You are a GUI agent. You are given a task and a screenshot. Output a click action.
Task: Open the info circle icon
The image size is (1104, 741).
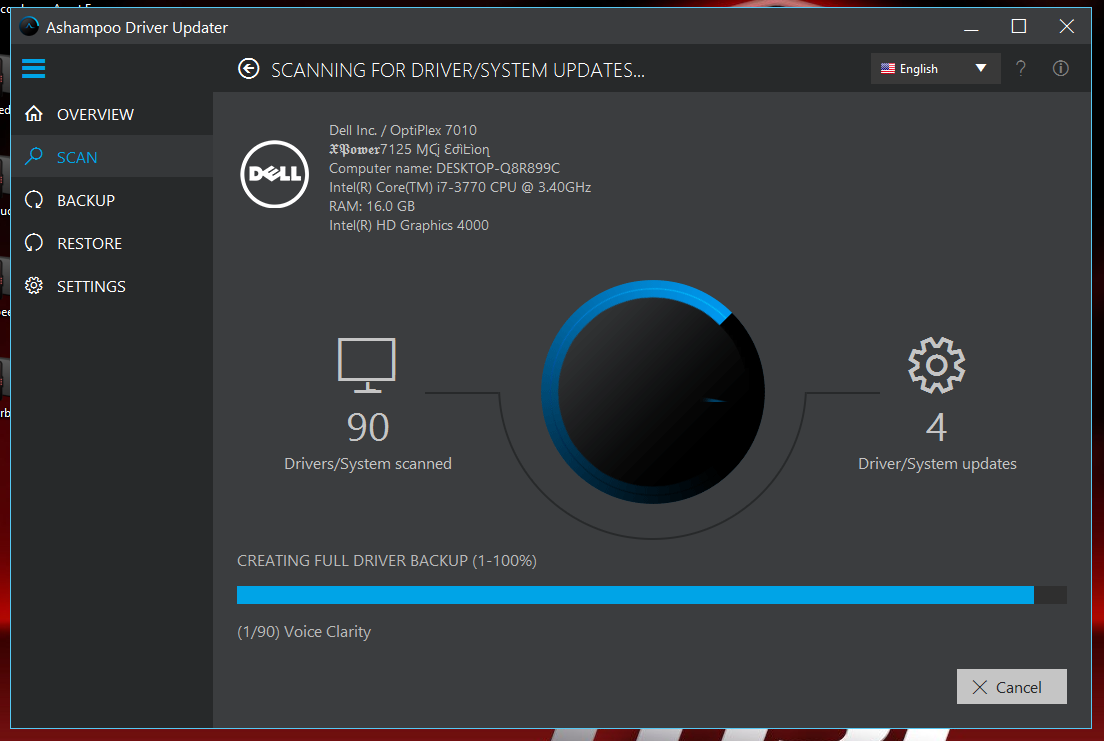(1060, 68)
